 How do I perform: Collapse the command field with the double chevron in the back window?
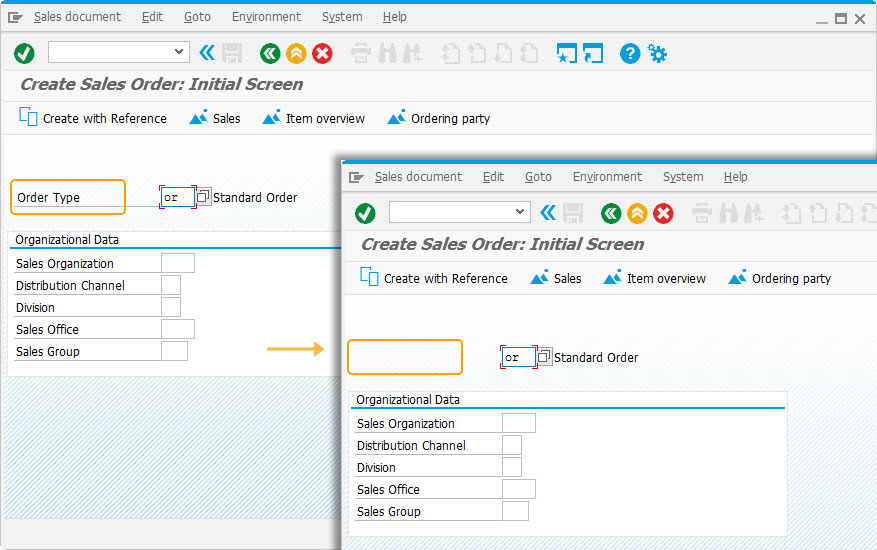pos(207,53)
